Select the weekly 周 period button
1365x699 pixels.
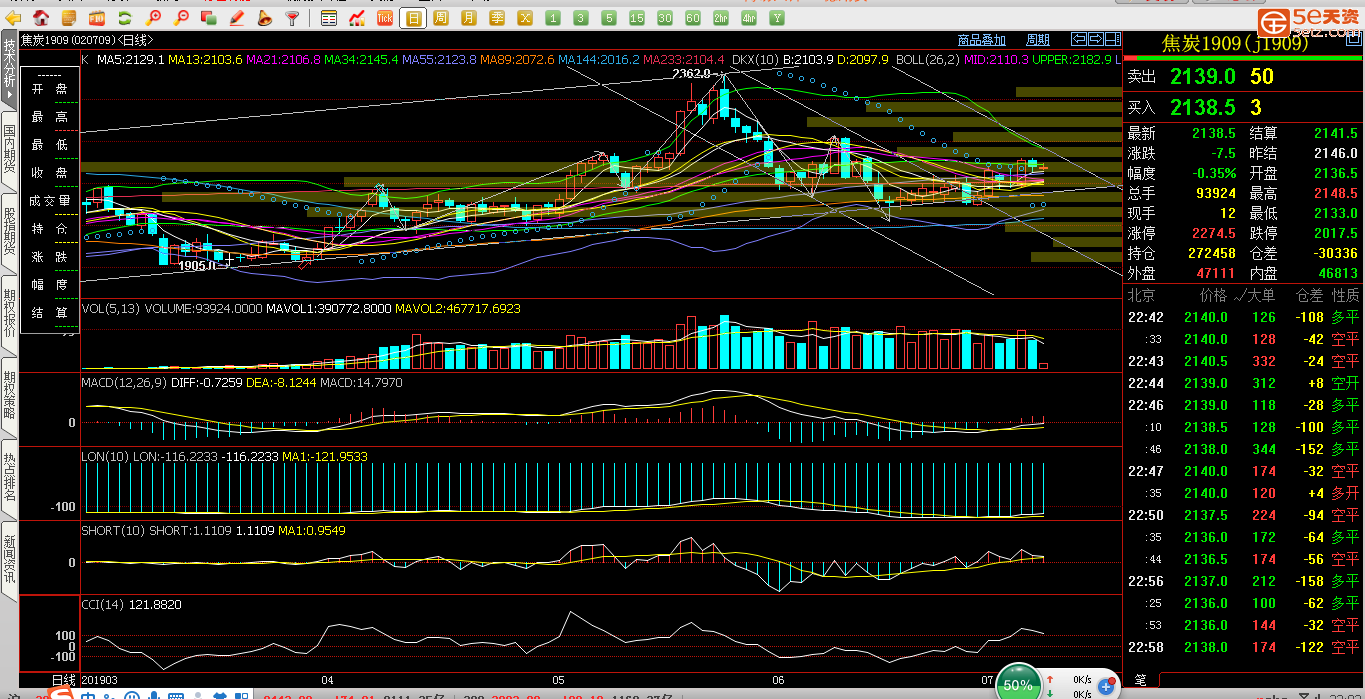[441, 18]
